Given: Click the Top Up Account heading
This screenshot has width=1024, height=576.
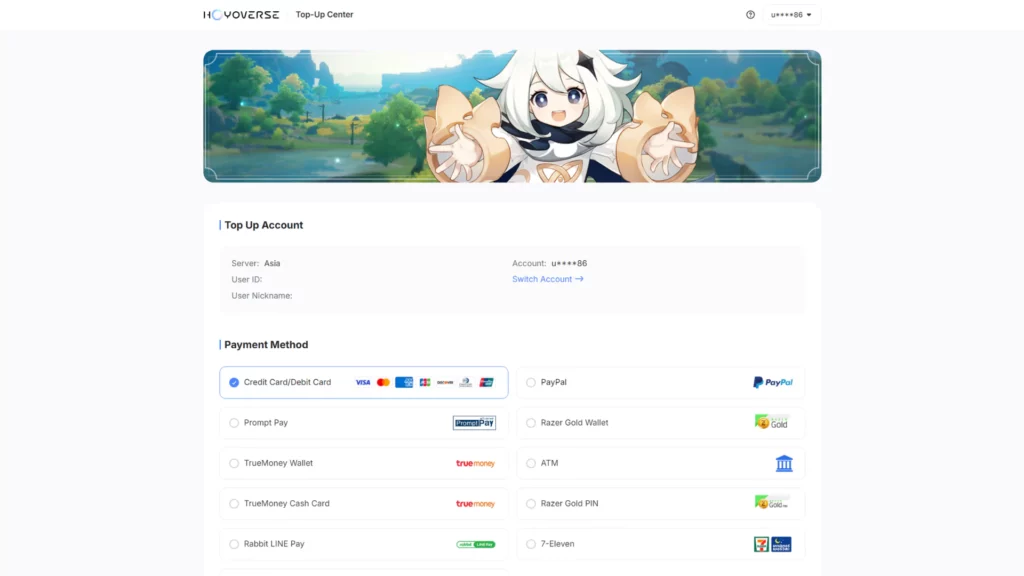Looking at the screenshot, I should pyautogui.click(x=264, y=225).
